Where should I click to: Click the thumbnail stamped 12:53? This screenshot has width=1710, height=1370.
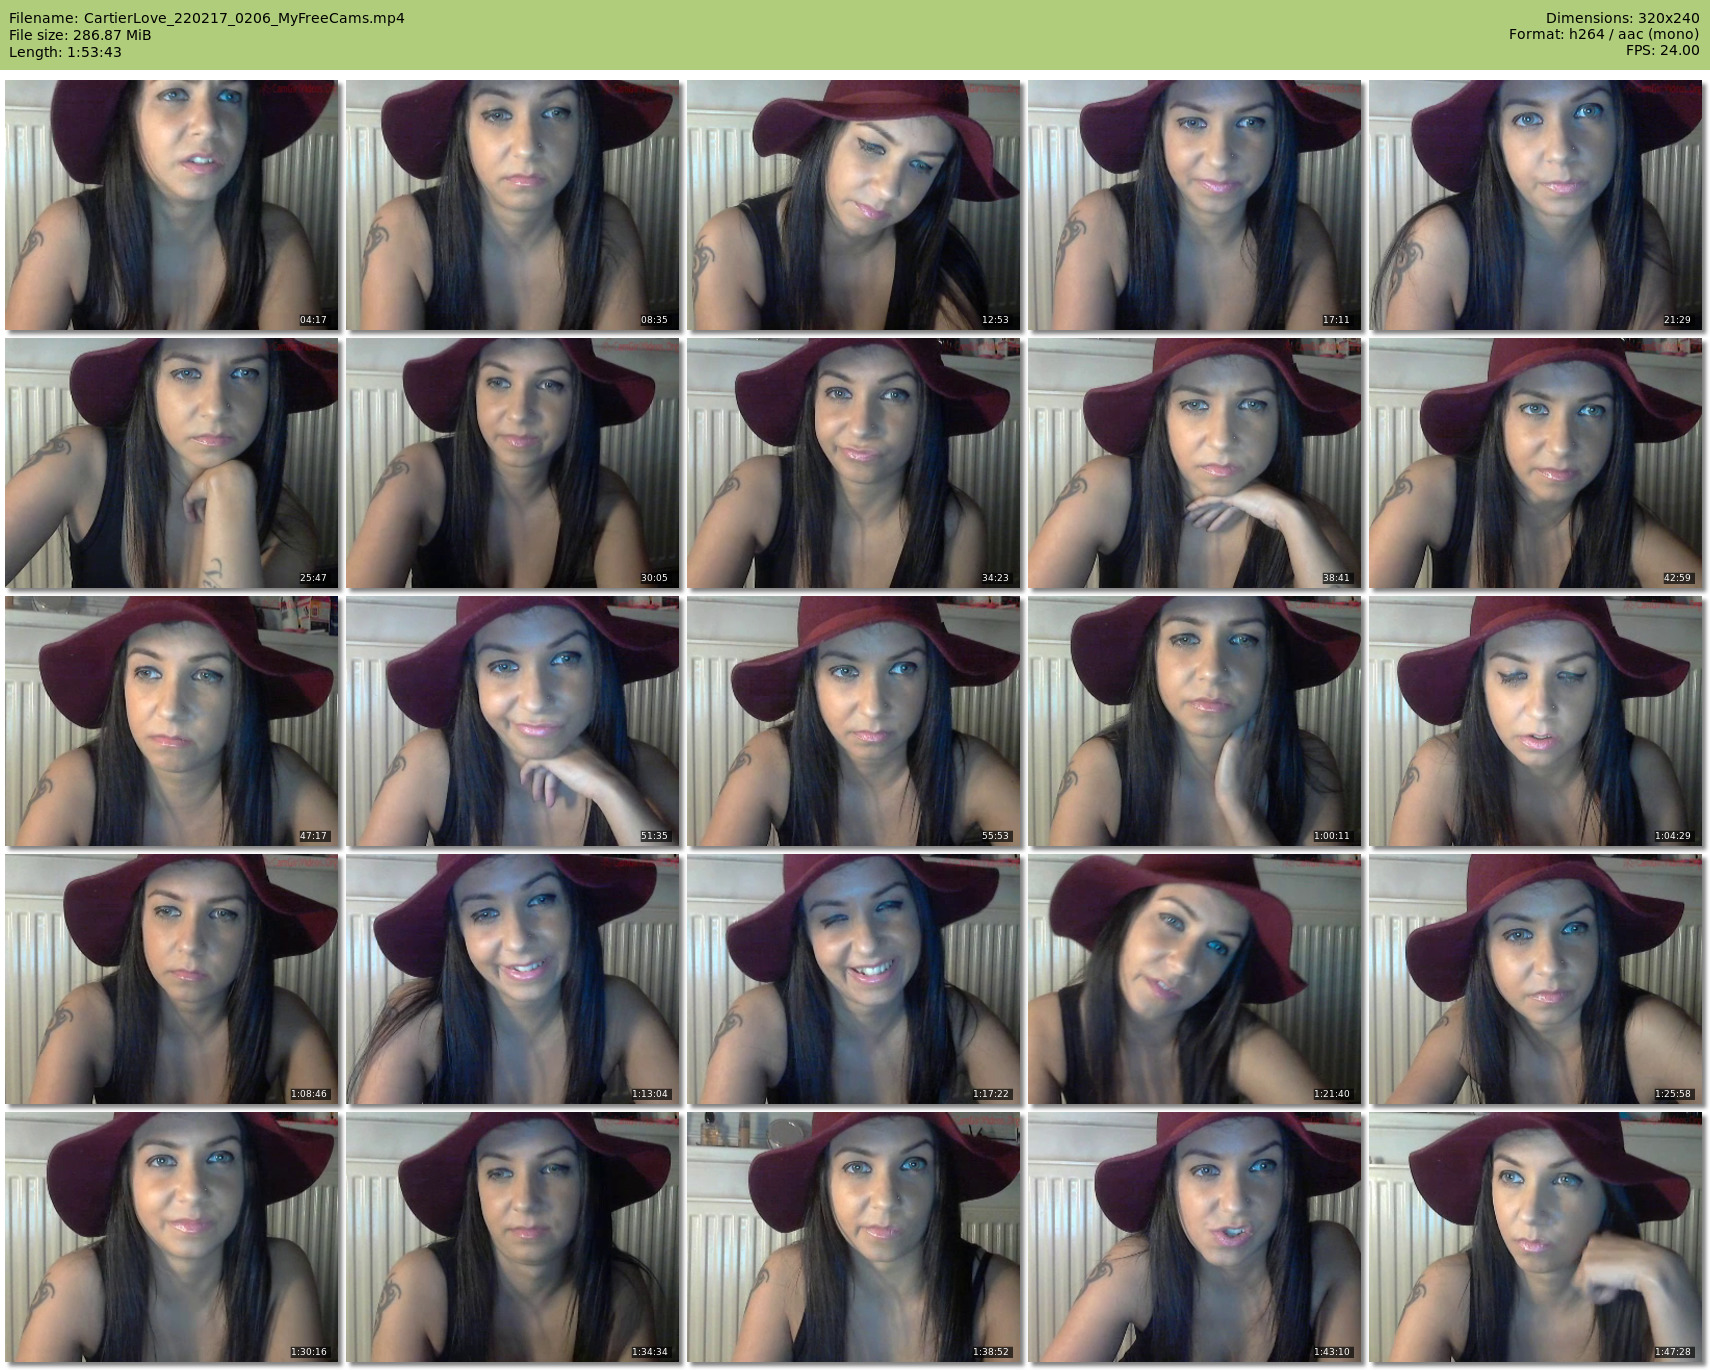click(x=854, y=205)
